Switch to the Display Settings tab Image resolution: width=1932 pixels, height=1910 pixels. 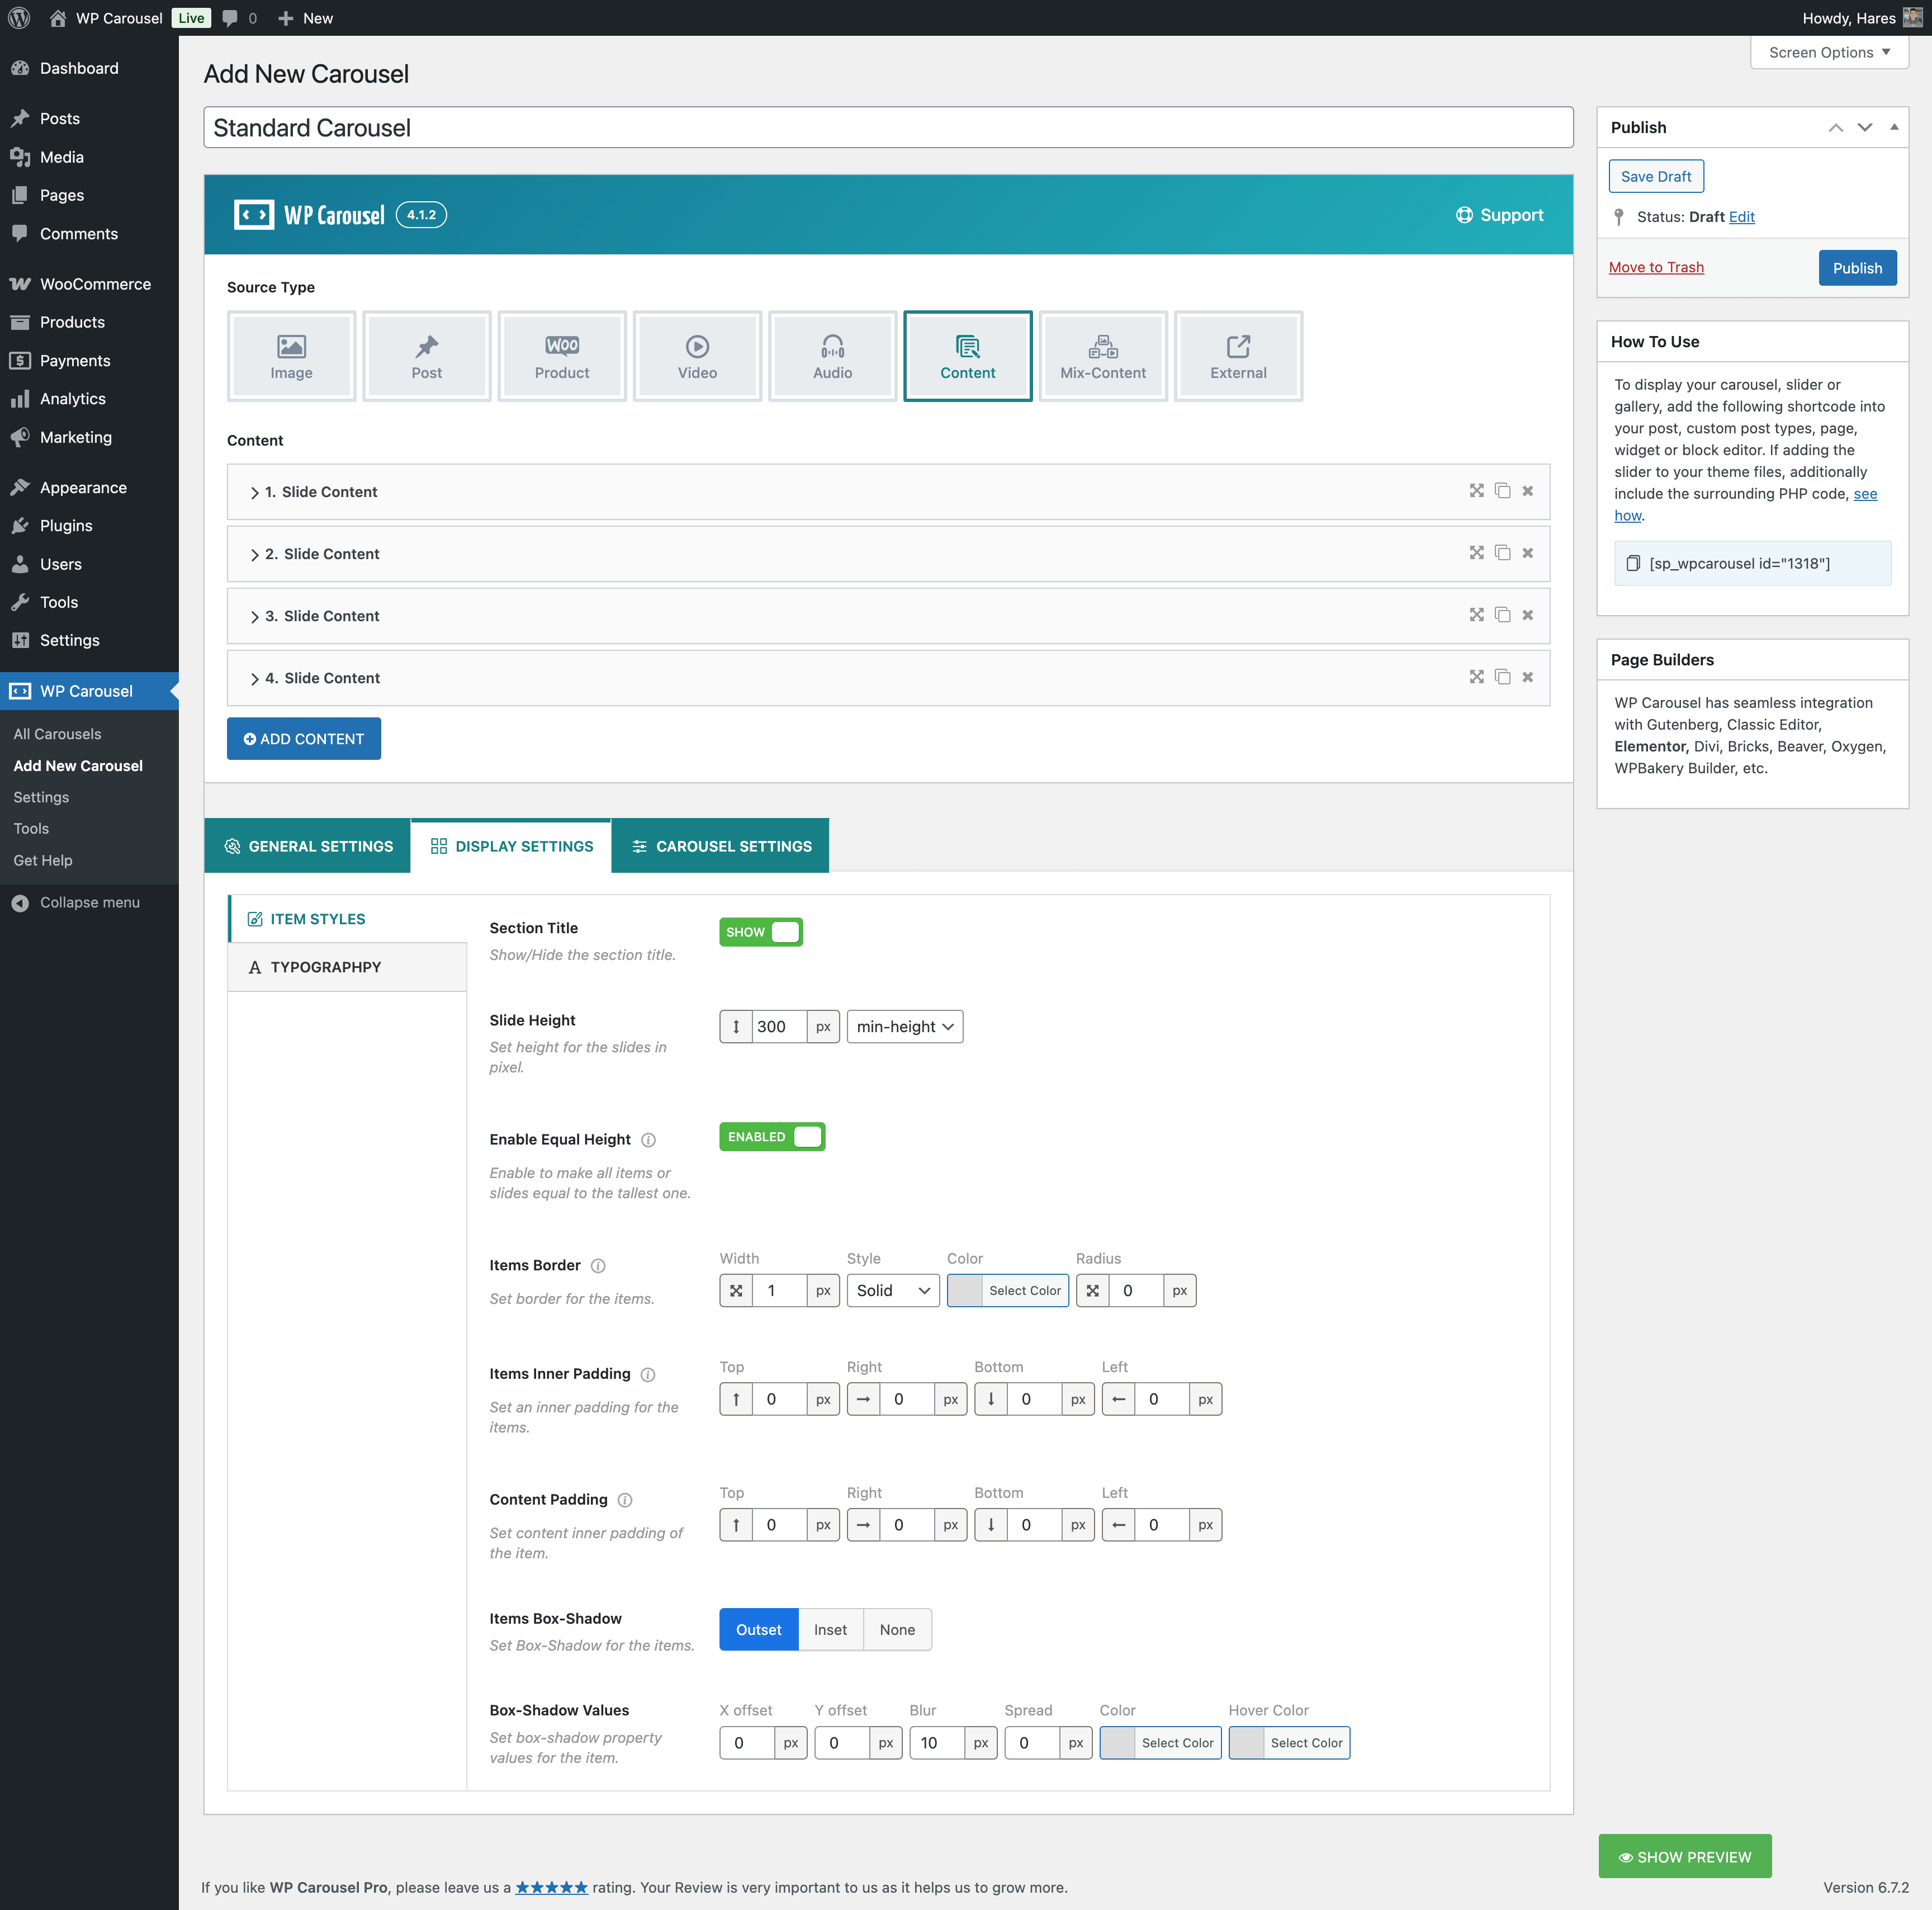click(511, 846)
